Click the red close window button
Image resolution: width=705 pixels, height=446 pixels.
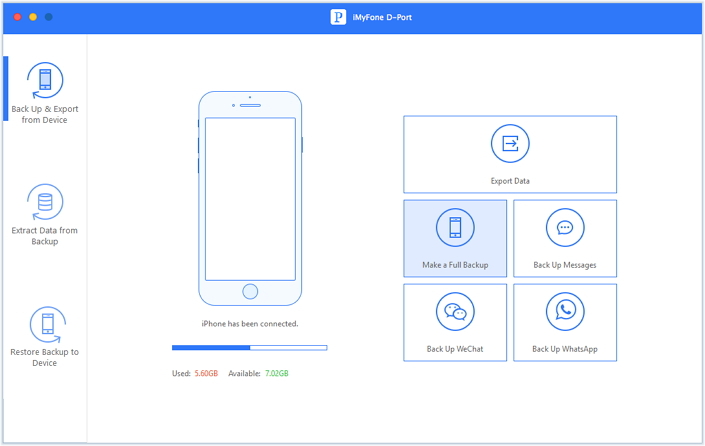tap(18, 17)
